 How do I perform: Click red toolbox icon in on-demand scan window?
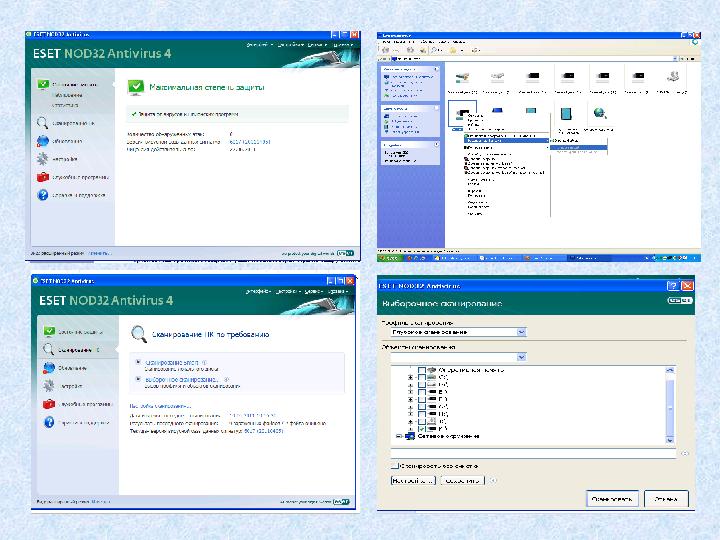[x=49, y=404]
